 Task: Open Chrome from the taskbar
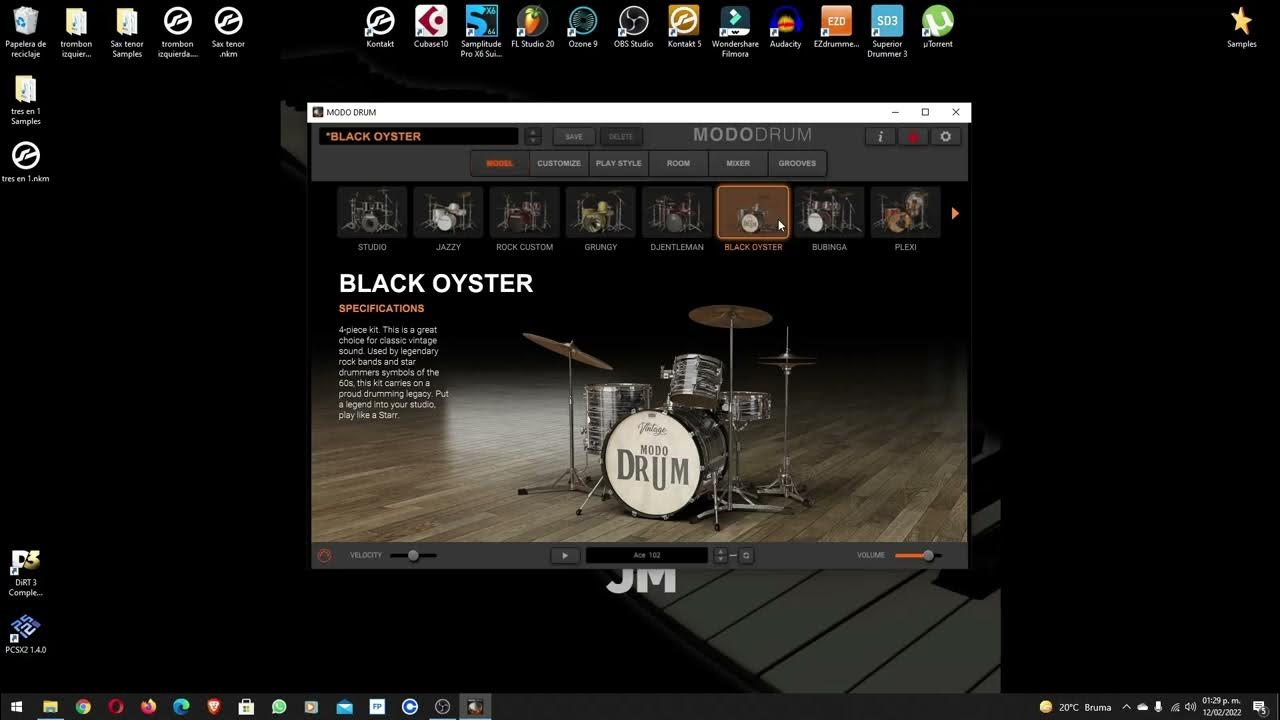[83, 707]
